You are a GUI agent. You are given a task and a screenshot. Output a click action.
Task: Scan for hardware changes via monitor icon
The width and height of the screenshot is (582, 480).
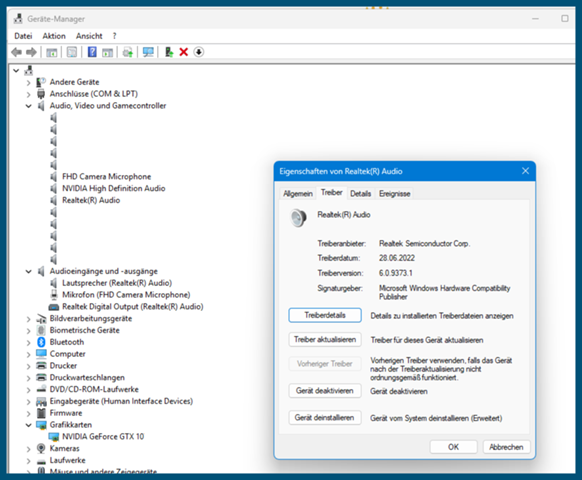tap(148, 52)
